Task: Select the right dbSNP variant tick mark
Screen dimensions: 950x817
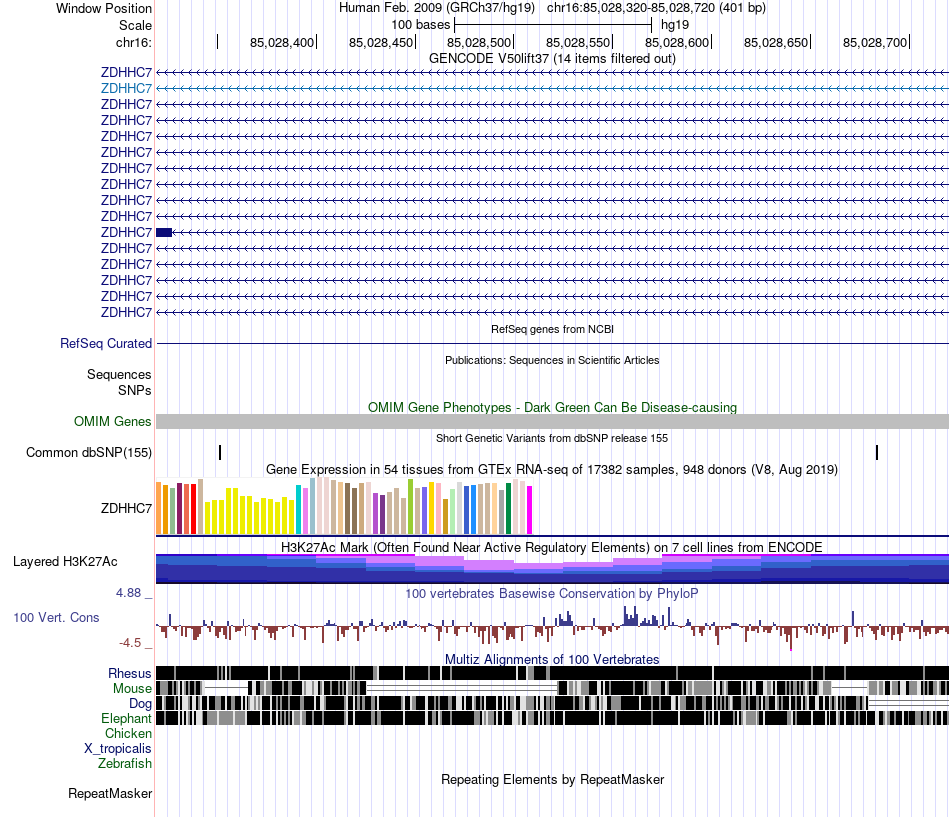Action: tap(877, 452)
